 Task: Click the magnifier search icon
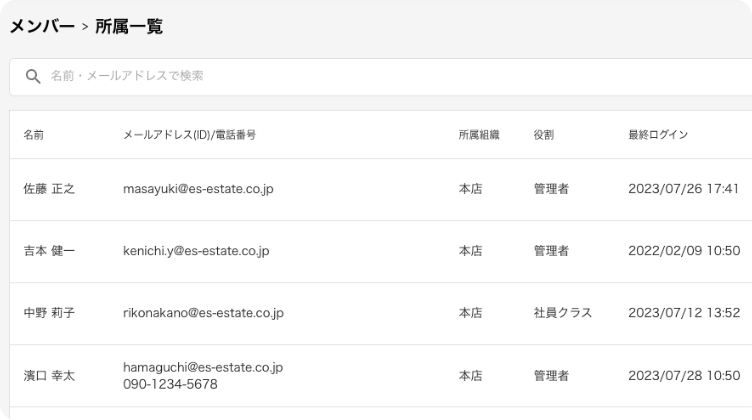(33, 76)
